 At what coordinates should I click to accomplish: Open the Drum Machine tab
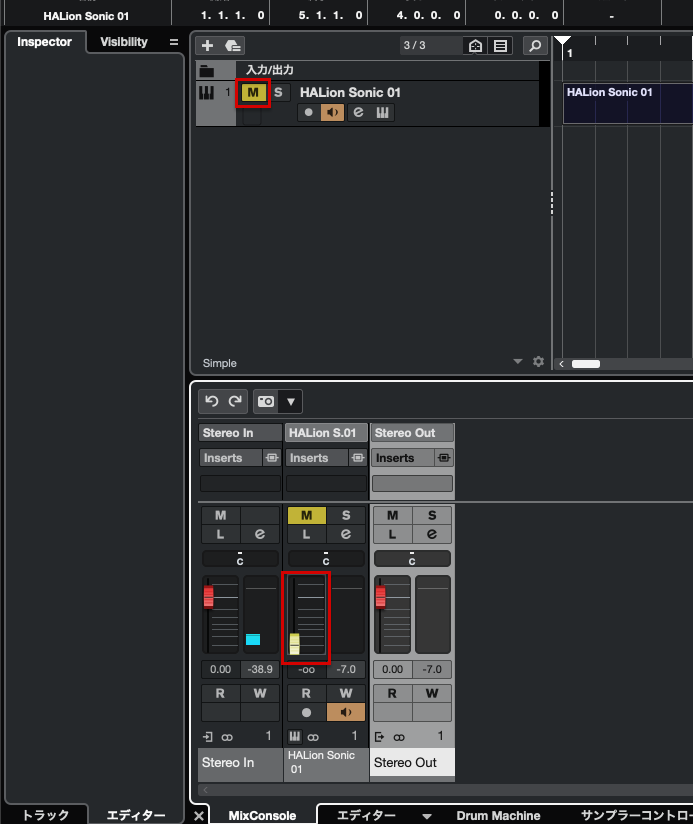tap(498, 816)
